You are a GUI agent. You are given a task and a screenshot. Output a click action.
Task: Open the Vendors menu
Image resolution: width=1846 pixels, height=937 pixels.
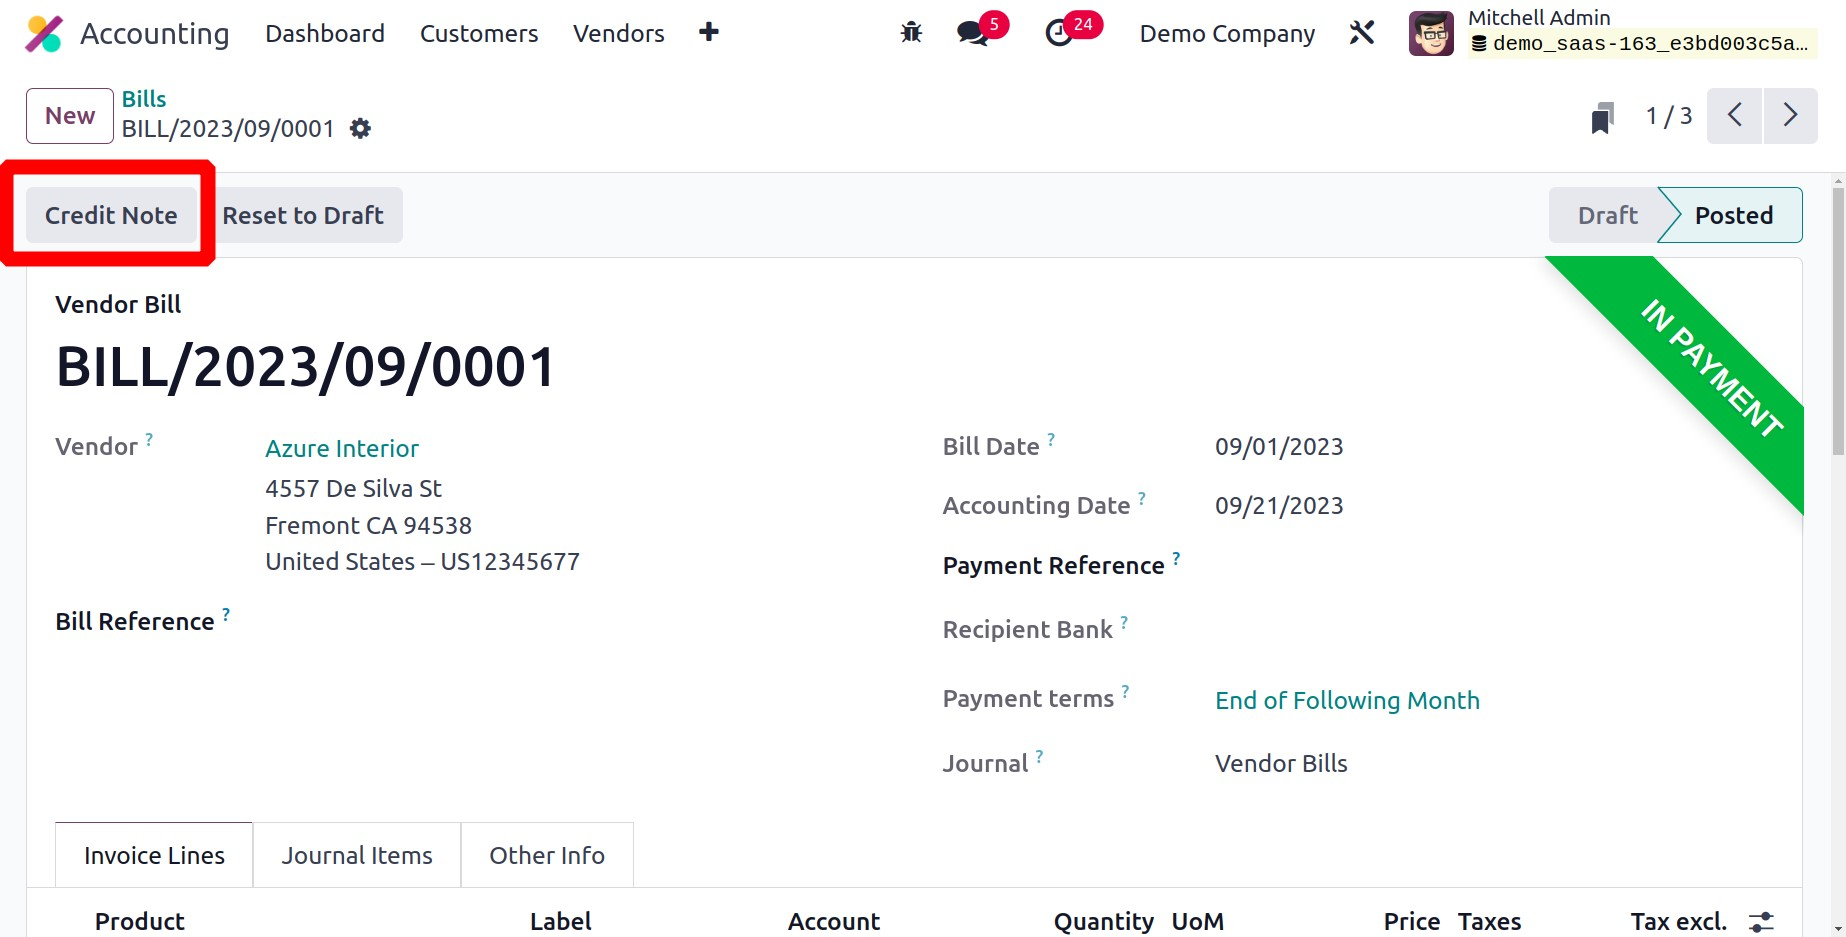[x=619, y=34]
